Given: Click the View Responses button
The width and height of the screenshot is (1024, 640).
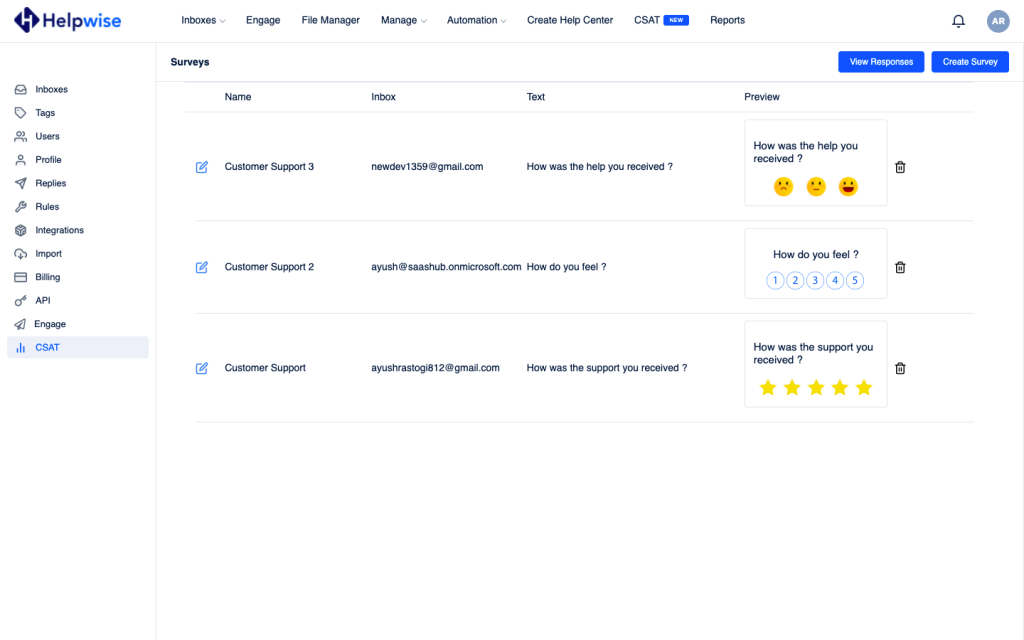Looking at the screenshot, I should coord(880,61).
